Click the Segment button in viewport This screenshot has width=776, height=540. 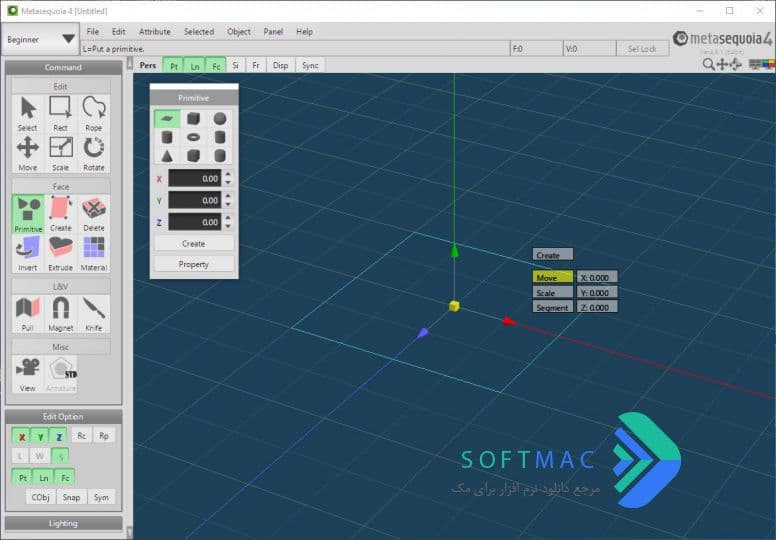553,307
